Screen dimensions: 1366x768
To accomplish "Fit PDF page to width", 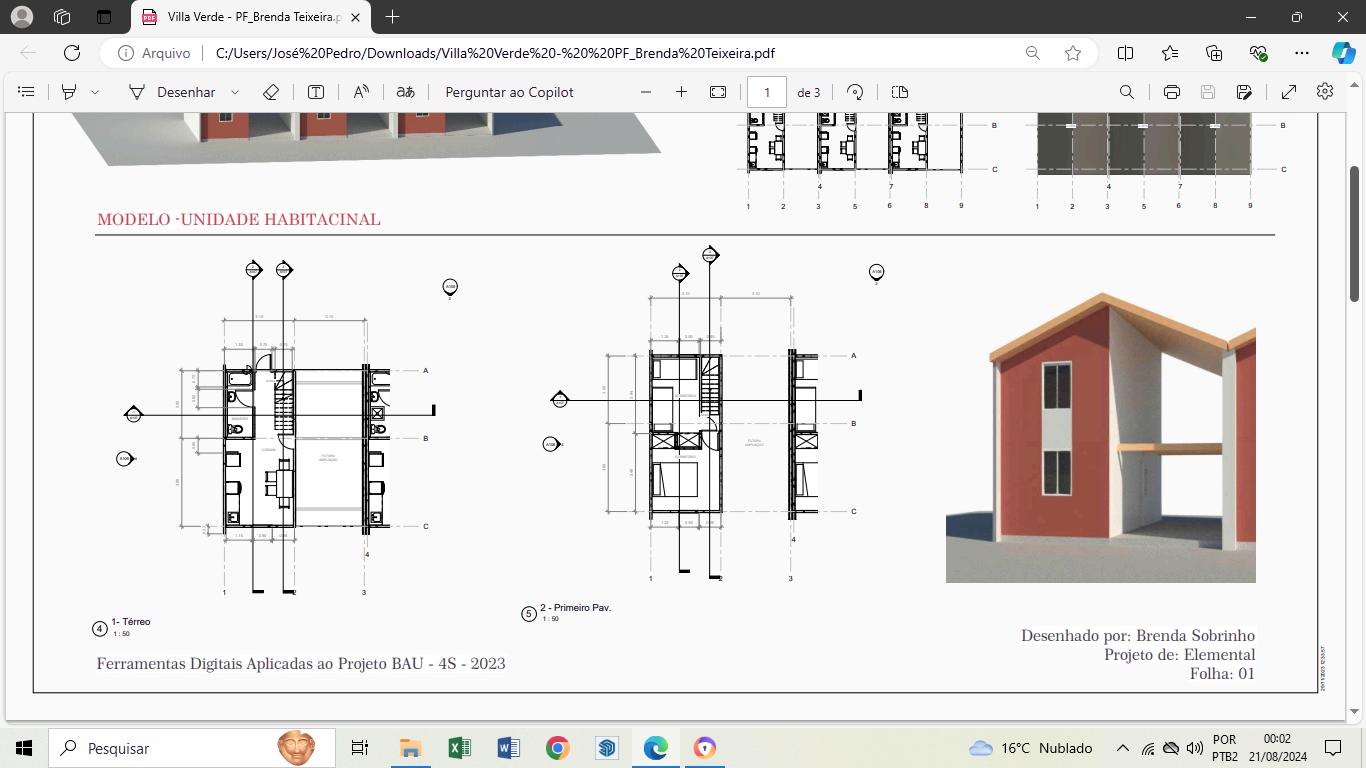I will 718,92.
